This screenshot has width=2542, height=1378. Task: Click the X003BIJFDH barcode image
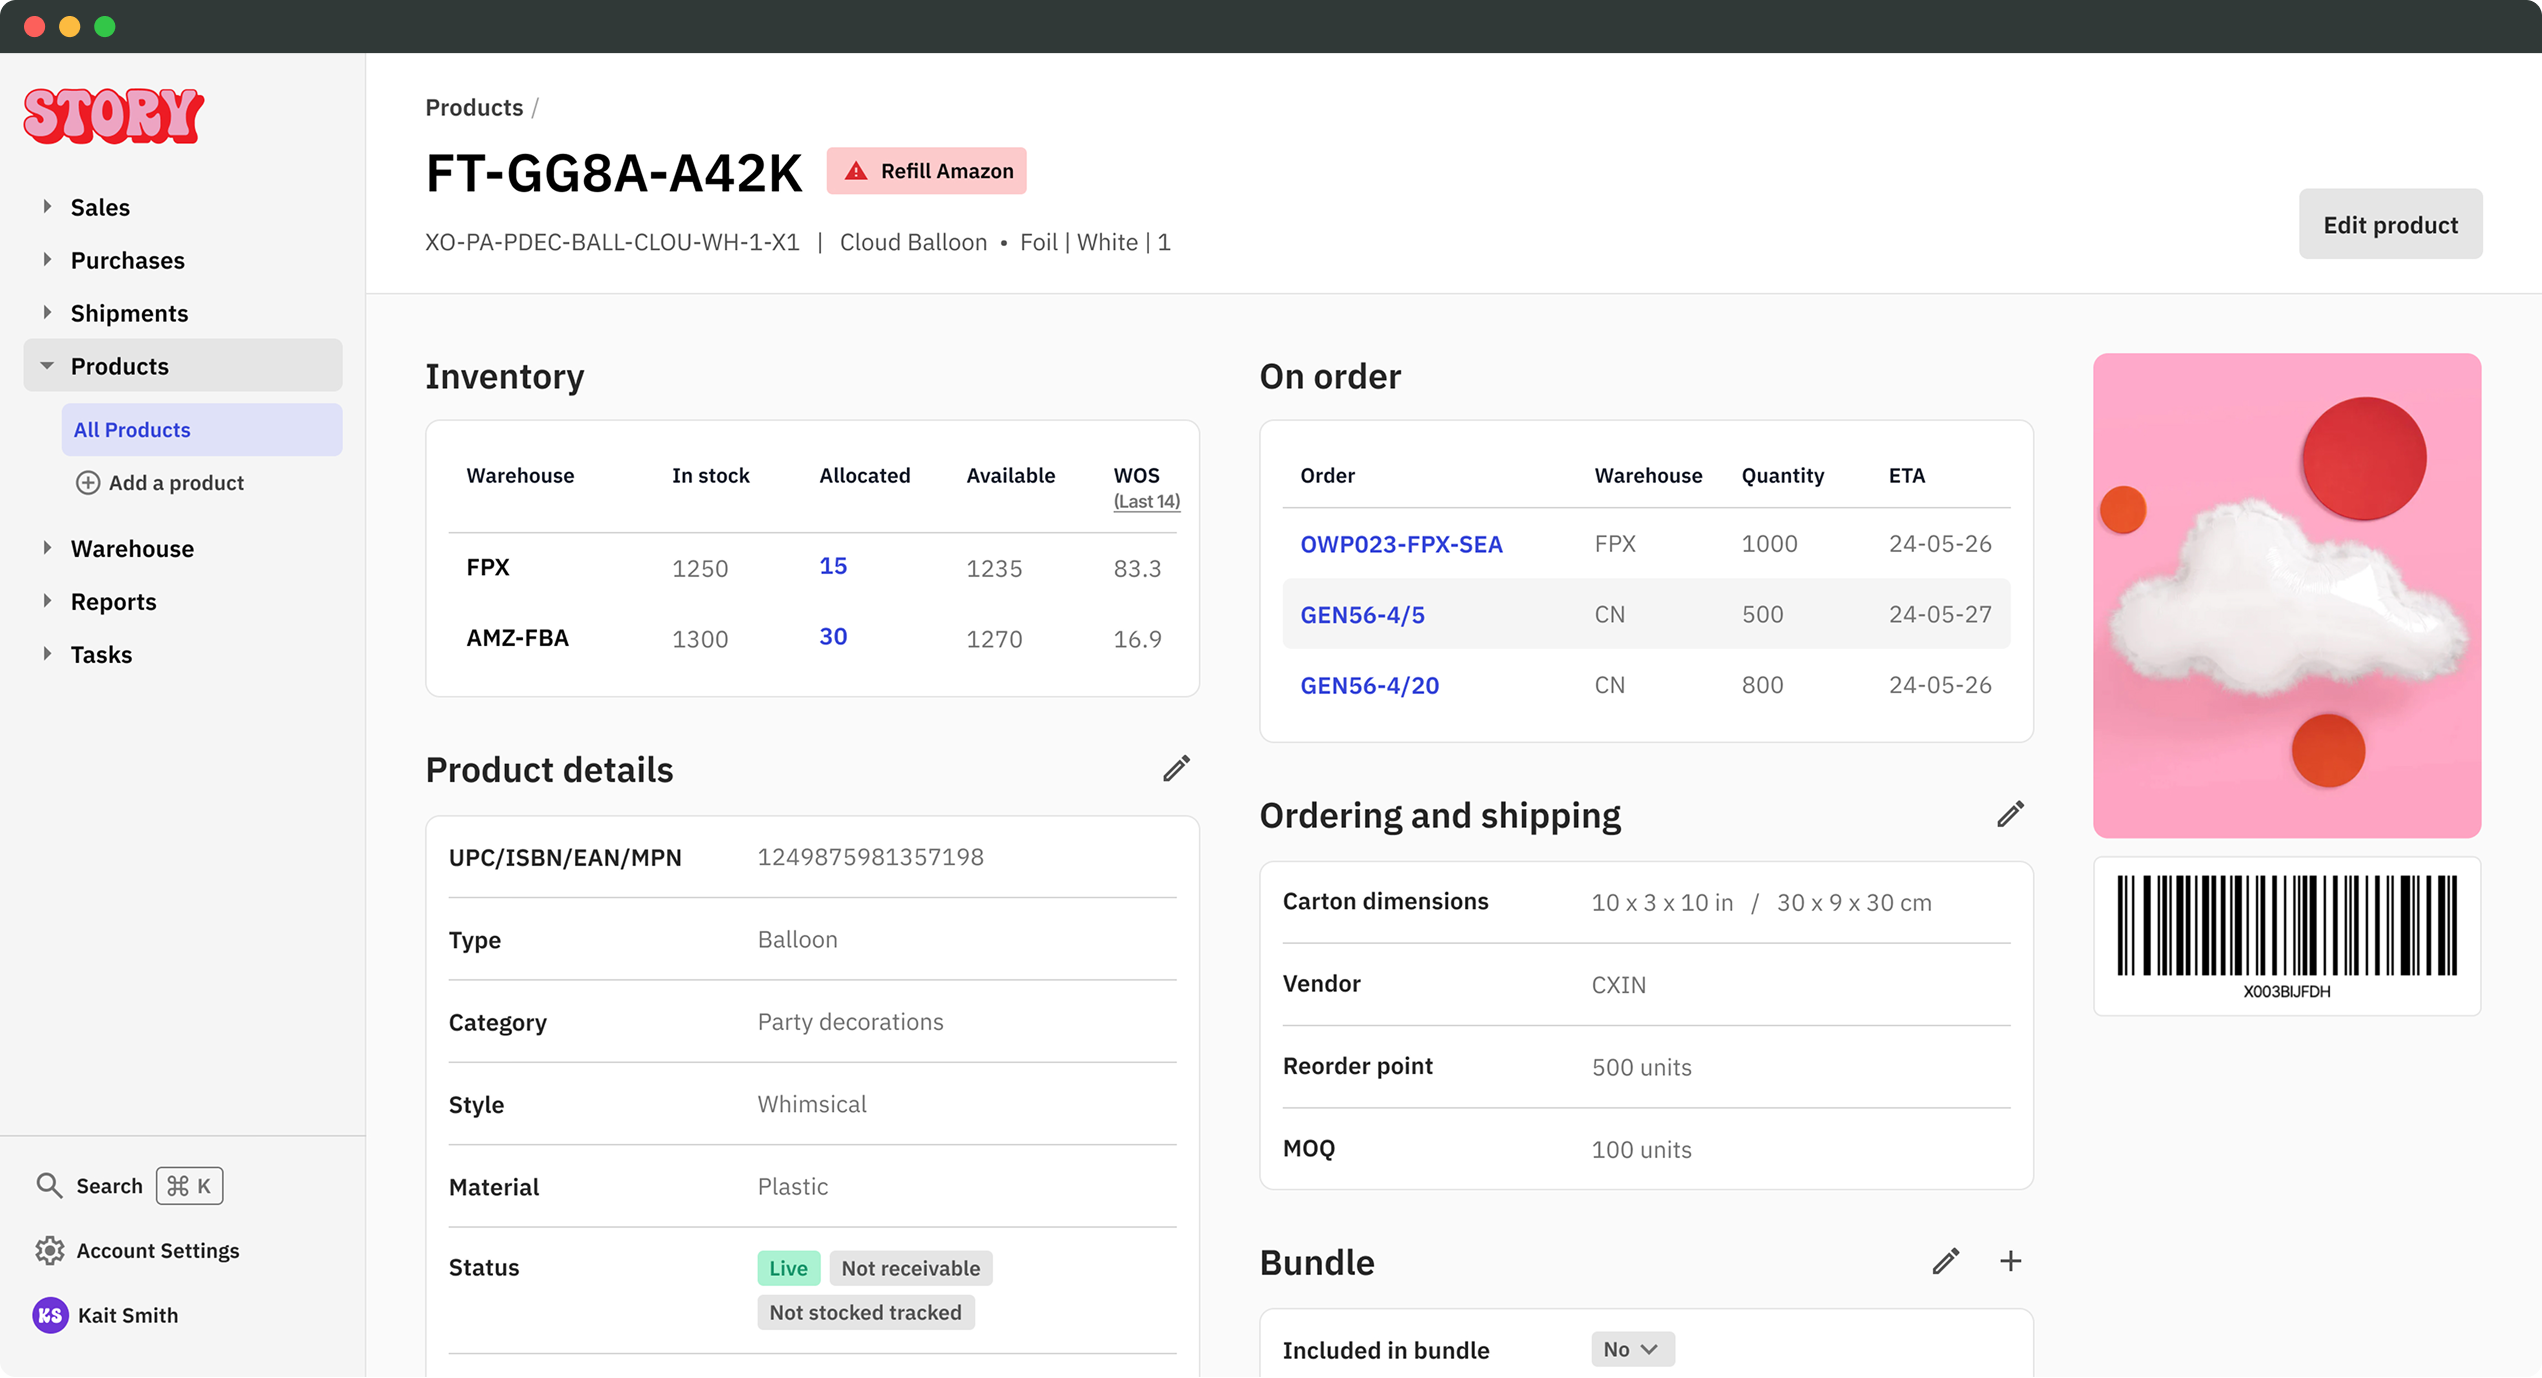click(x=2287, y=936)
